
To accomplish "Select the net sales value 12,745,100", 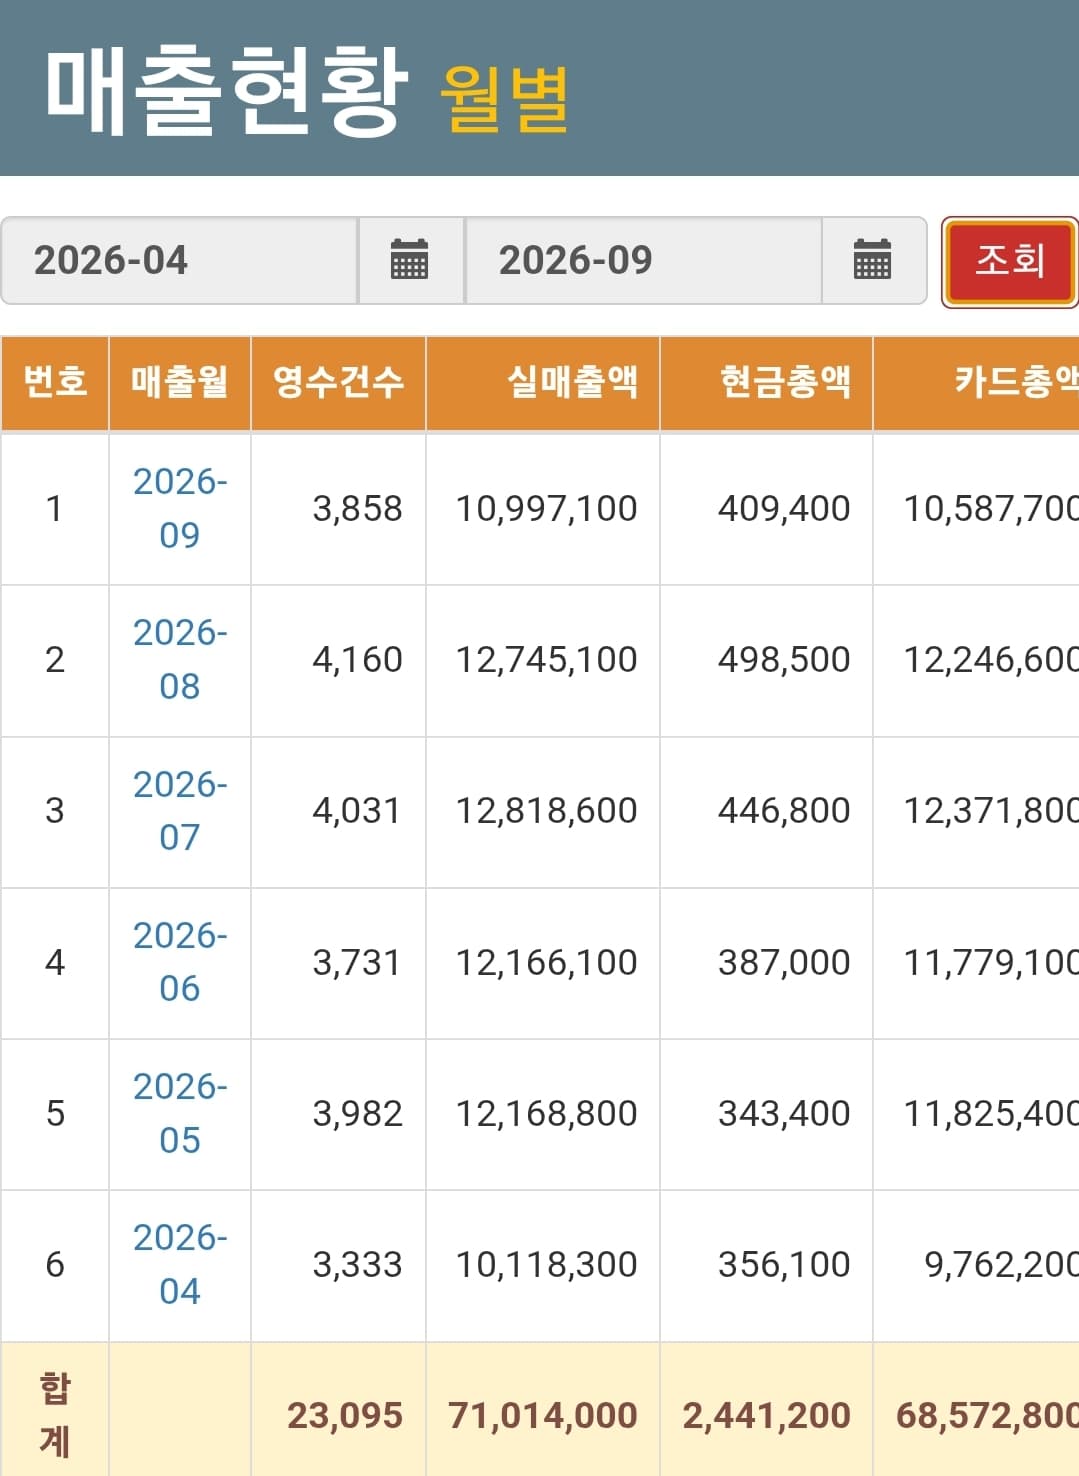I will click(546, 660).
